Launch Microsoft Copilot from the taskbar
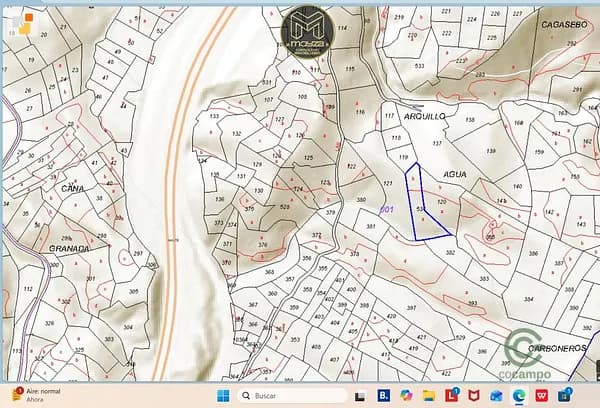Screen dimensions: 600x408 (x=406, y=395)
